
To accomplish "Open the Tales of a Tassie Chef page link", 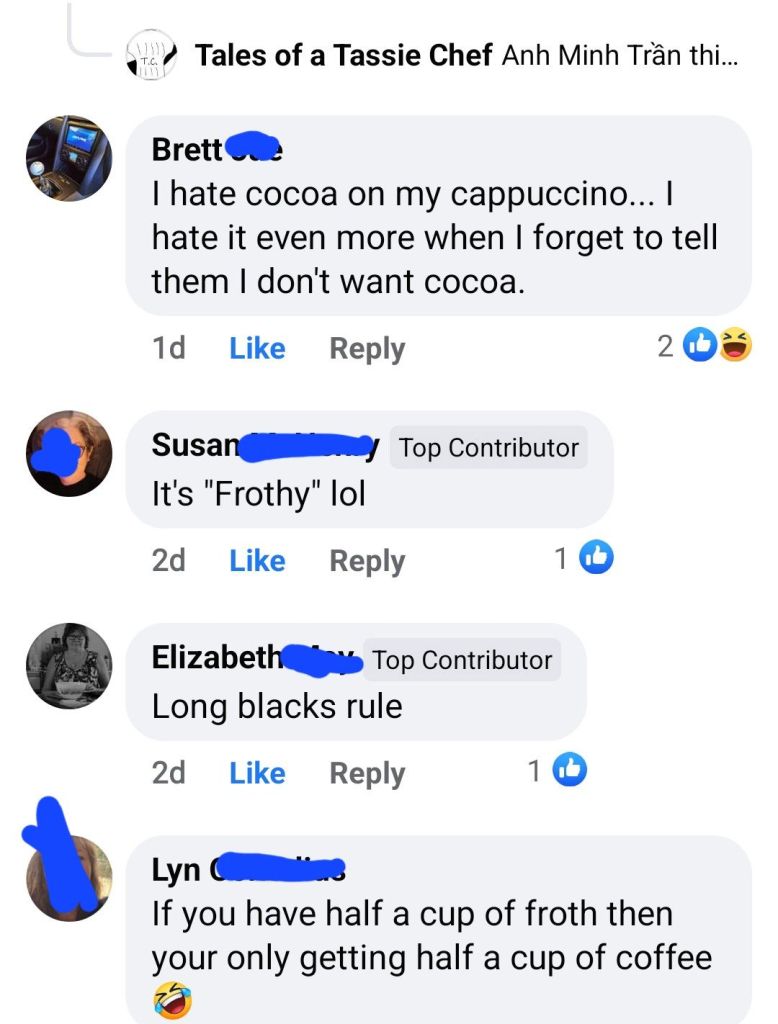I will coord(344,55).
